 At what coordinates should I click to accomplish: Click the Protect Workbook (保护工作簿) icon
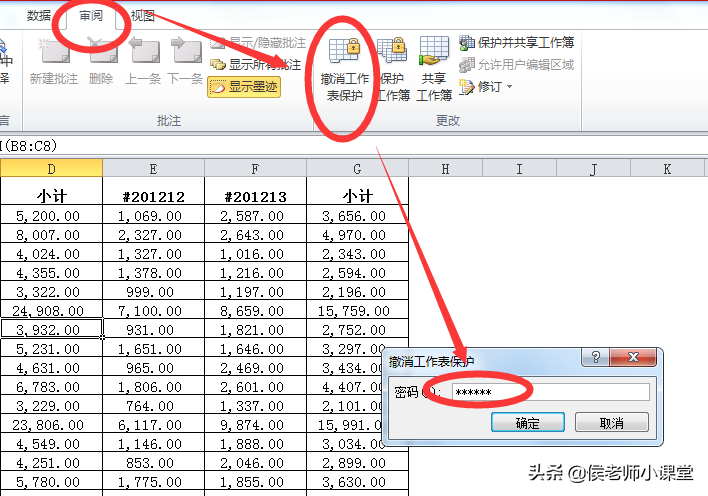click(x=392, y=50)
